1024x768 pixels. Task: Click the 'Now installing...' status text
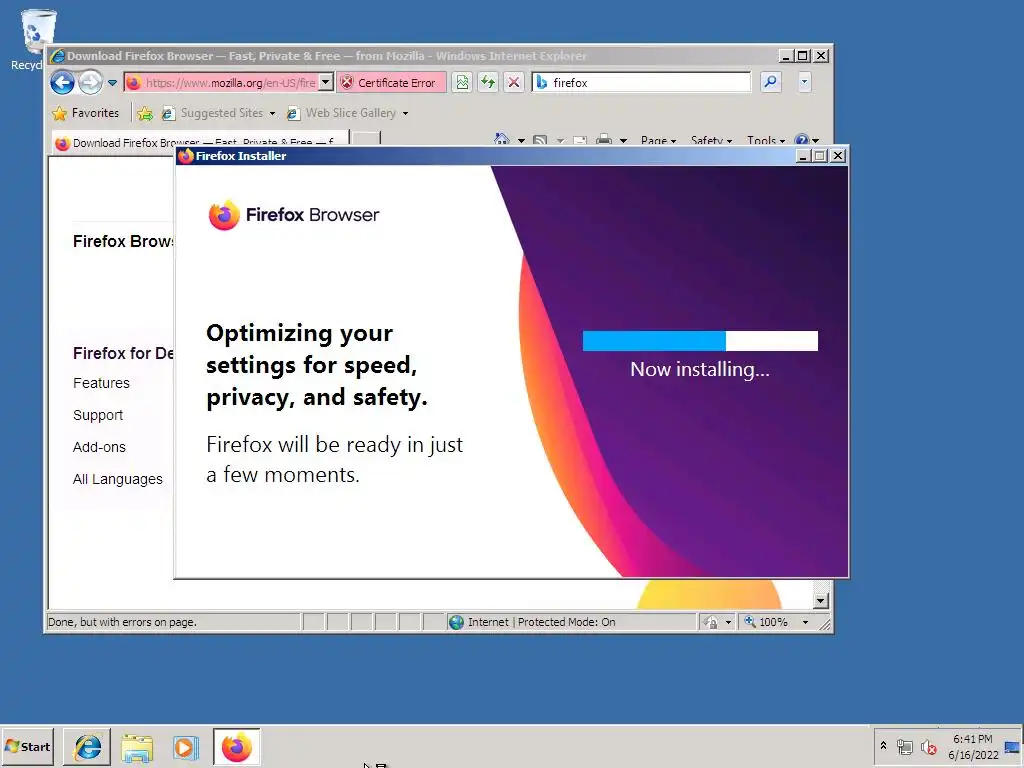[x=700, y=370]
